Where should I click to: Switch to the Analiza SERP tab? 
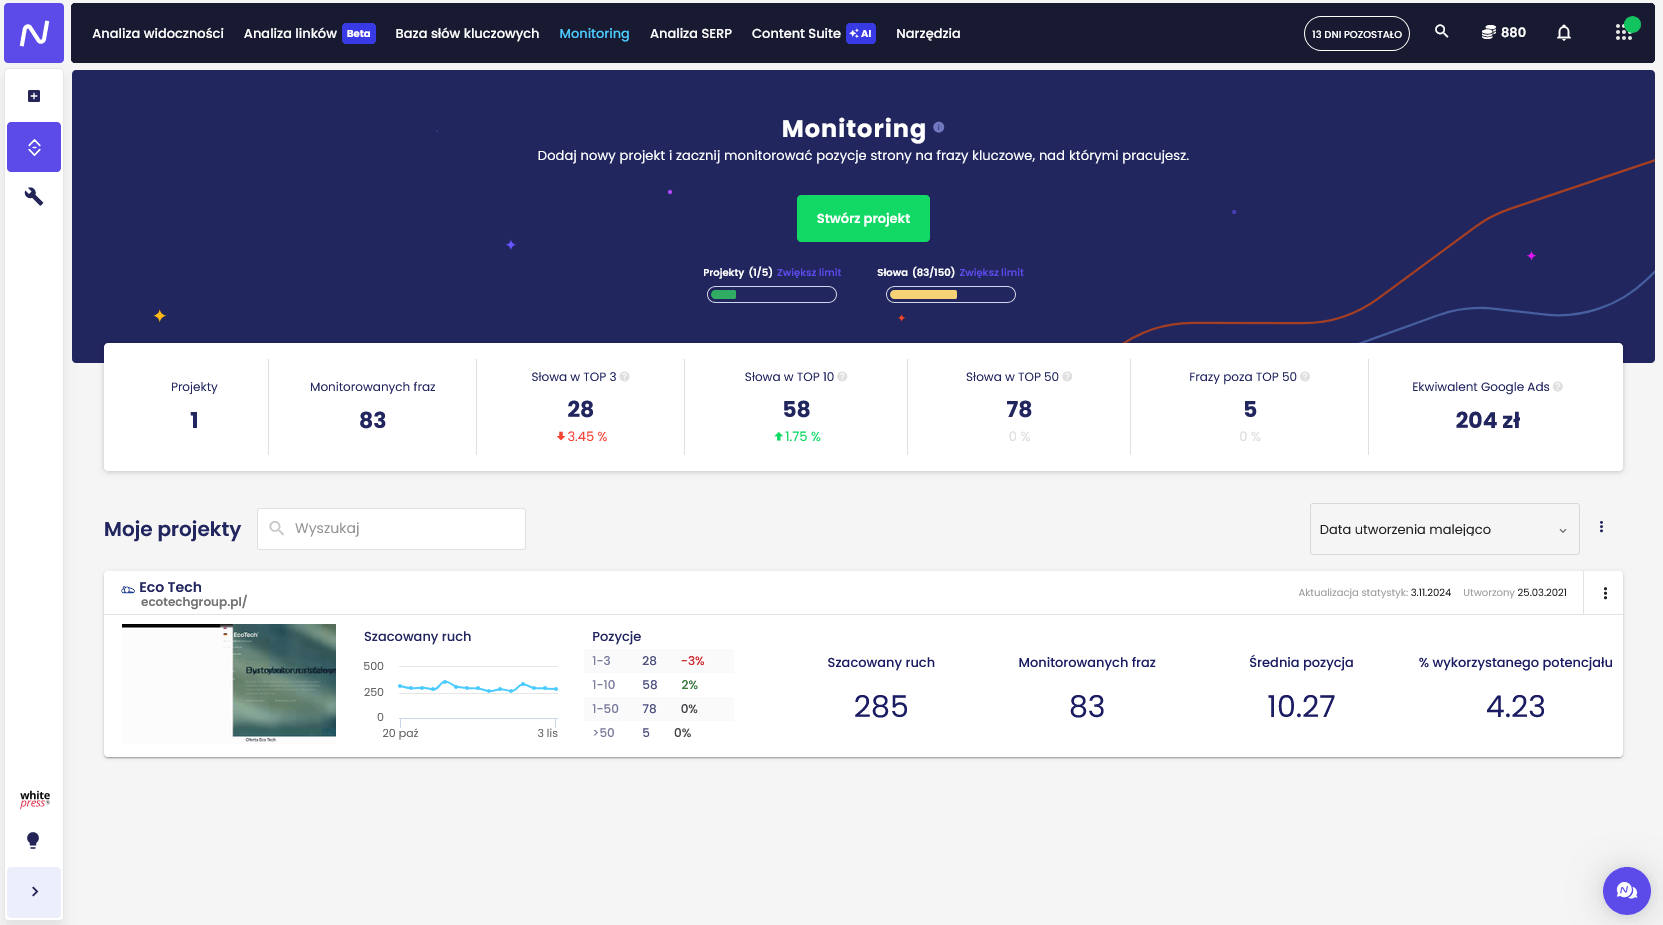[690, 33]
